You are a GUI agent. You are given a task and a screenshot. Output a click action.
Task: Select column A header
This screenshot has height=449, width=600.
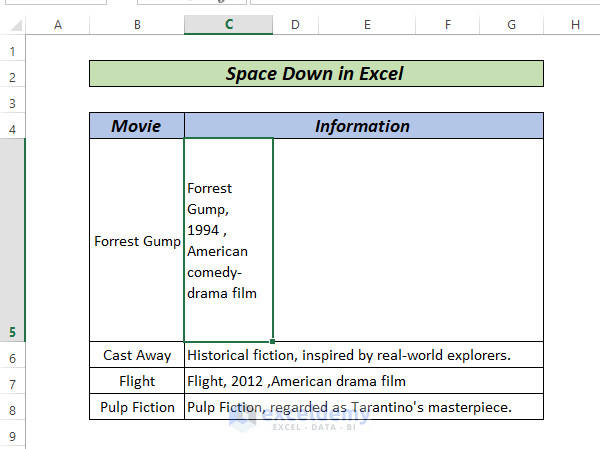57,24
